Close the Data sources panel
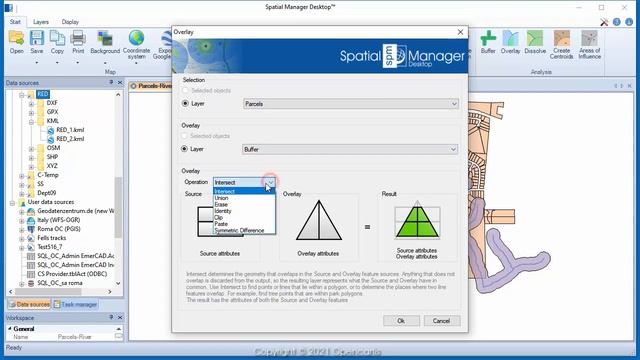Viewport: 640px width, 360px height. coord(120,82)
